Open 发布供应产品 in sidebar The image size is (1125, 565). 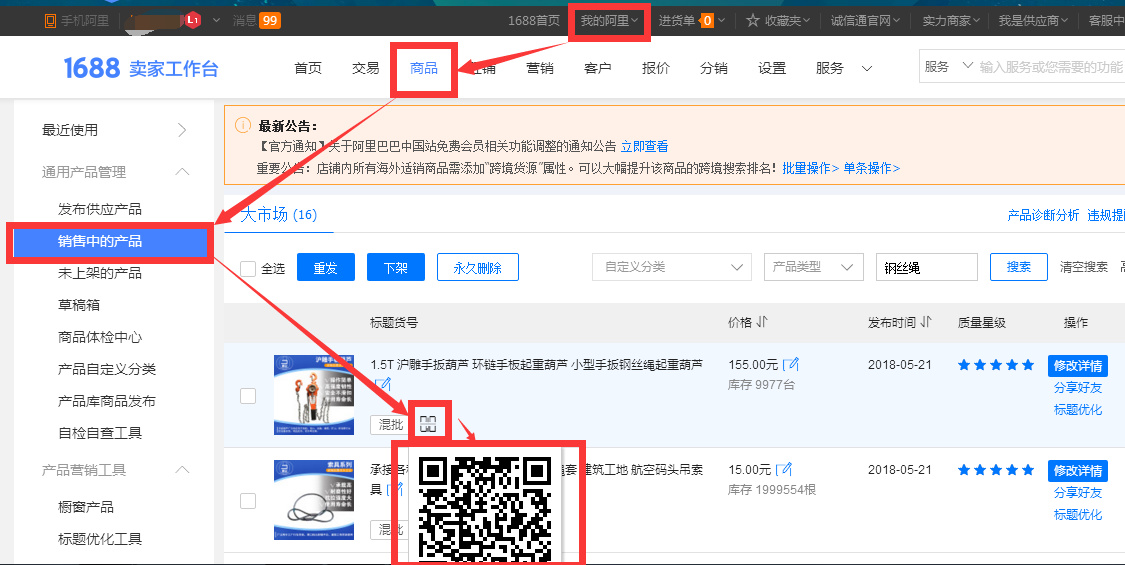click(x=100, y=209)
